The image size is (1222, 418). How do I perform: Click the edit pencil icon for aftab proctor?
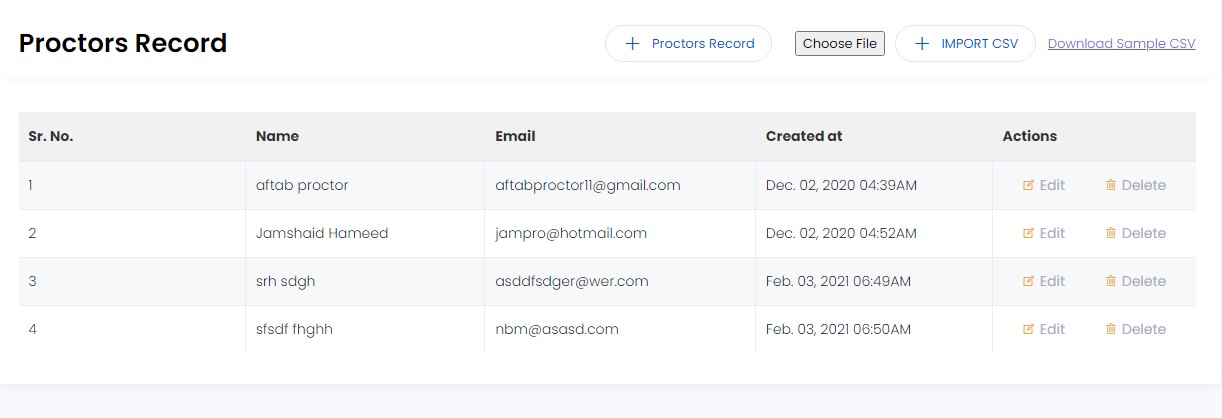[x=1028, y=185]
